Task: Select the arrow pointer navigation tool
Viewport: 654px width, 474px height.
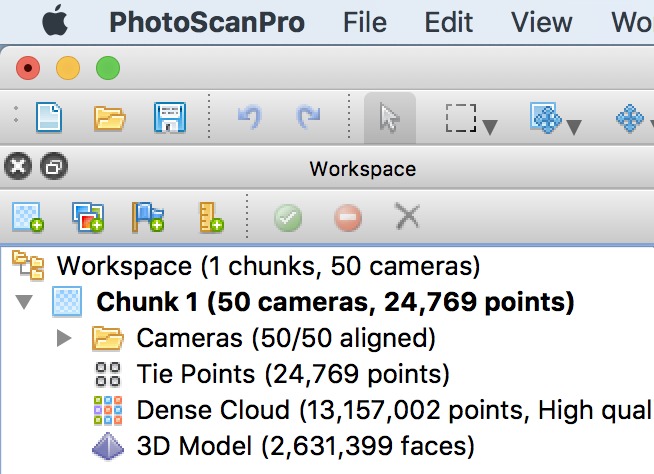Action: click(x=389, y=118)
